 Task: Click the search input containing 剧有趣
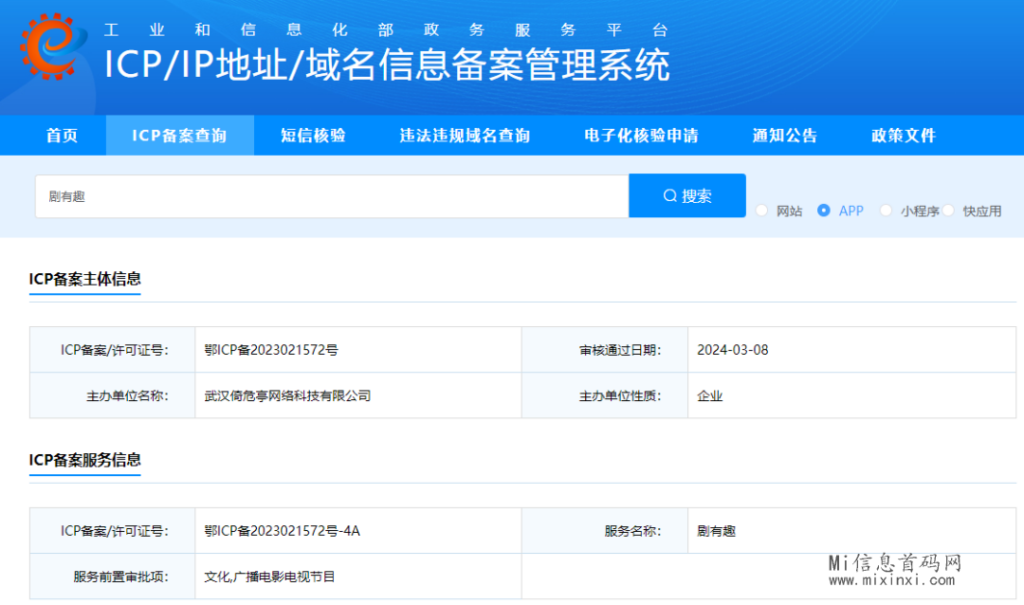[330, 197]
